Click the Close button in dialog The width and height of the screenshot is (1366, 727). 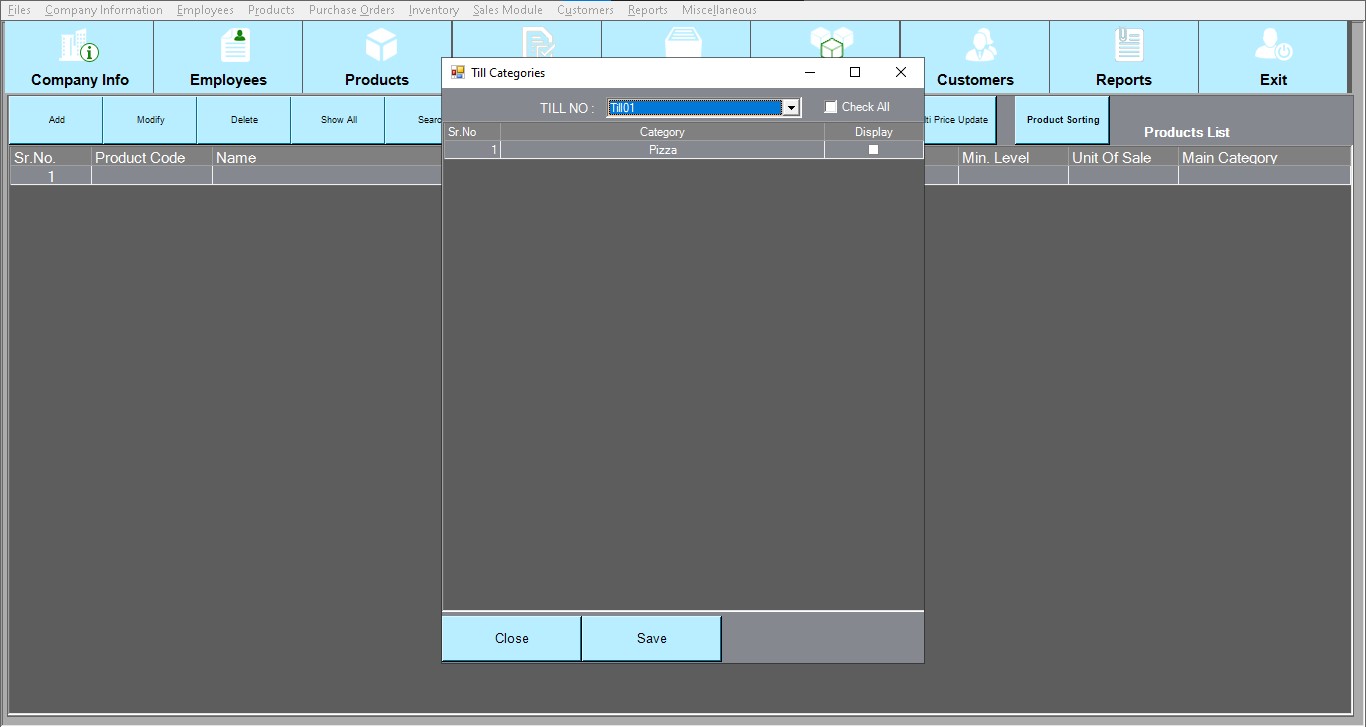point(511,638)
